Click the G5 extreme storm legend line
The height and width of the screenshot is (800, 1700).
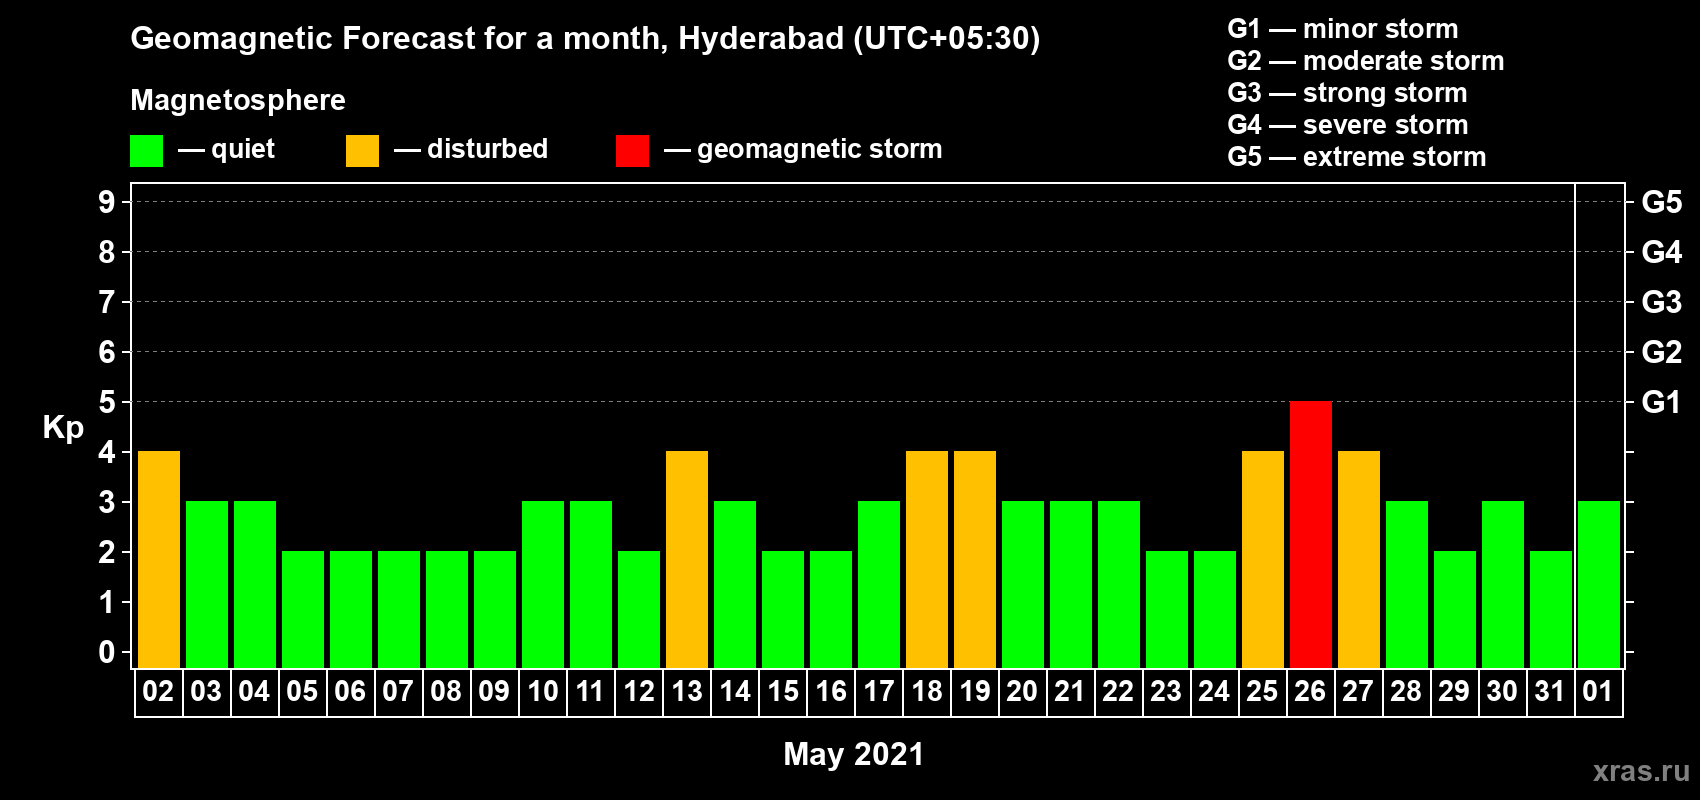click(x=1357, y=157)
